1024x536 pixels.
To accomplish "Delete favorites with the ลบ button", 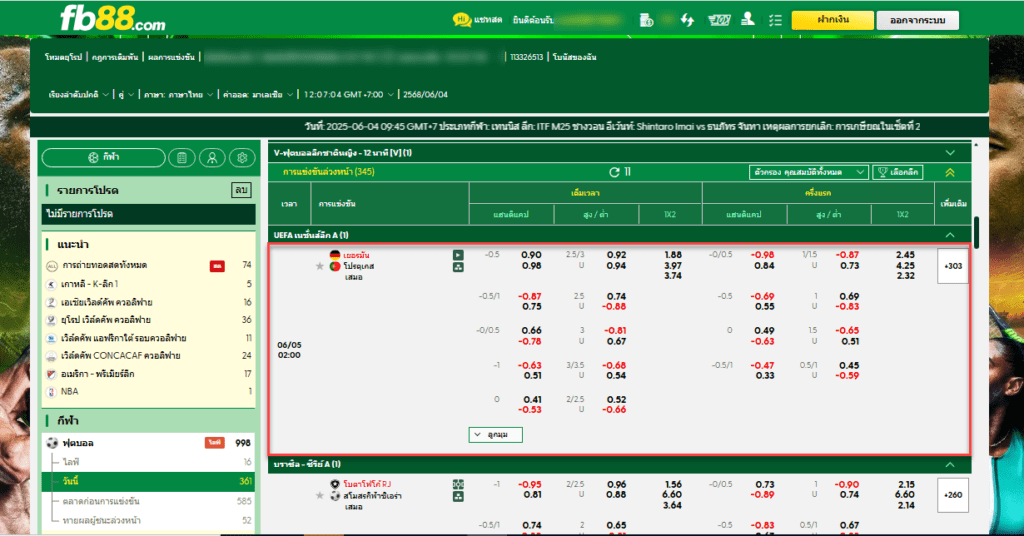I will (x=241, y=190).
